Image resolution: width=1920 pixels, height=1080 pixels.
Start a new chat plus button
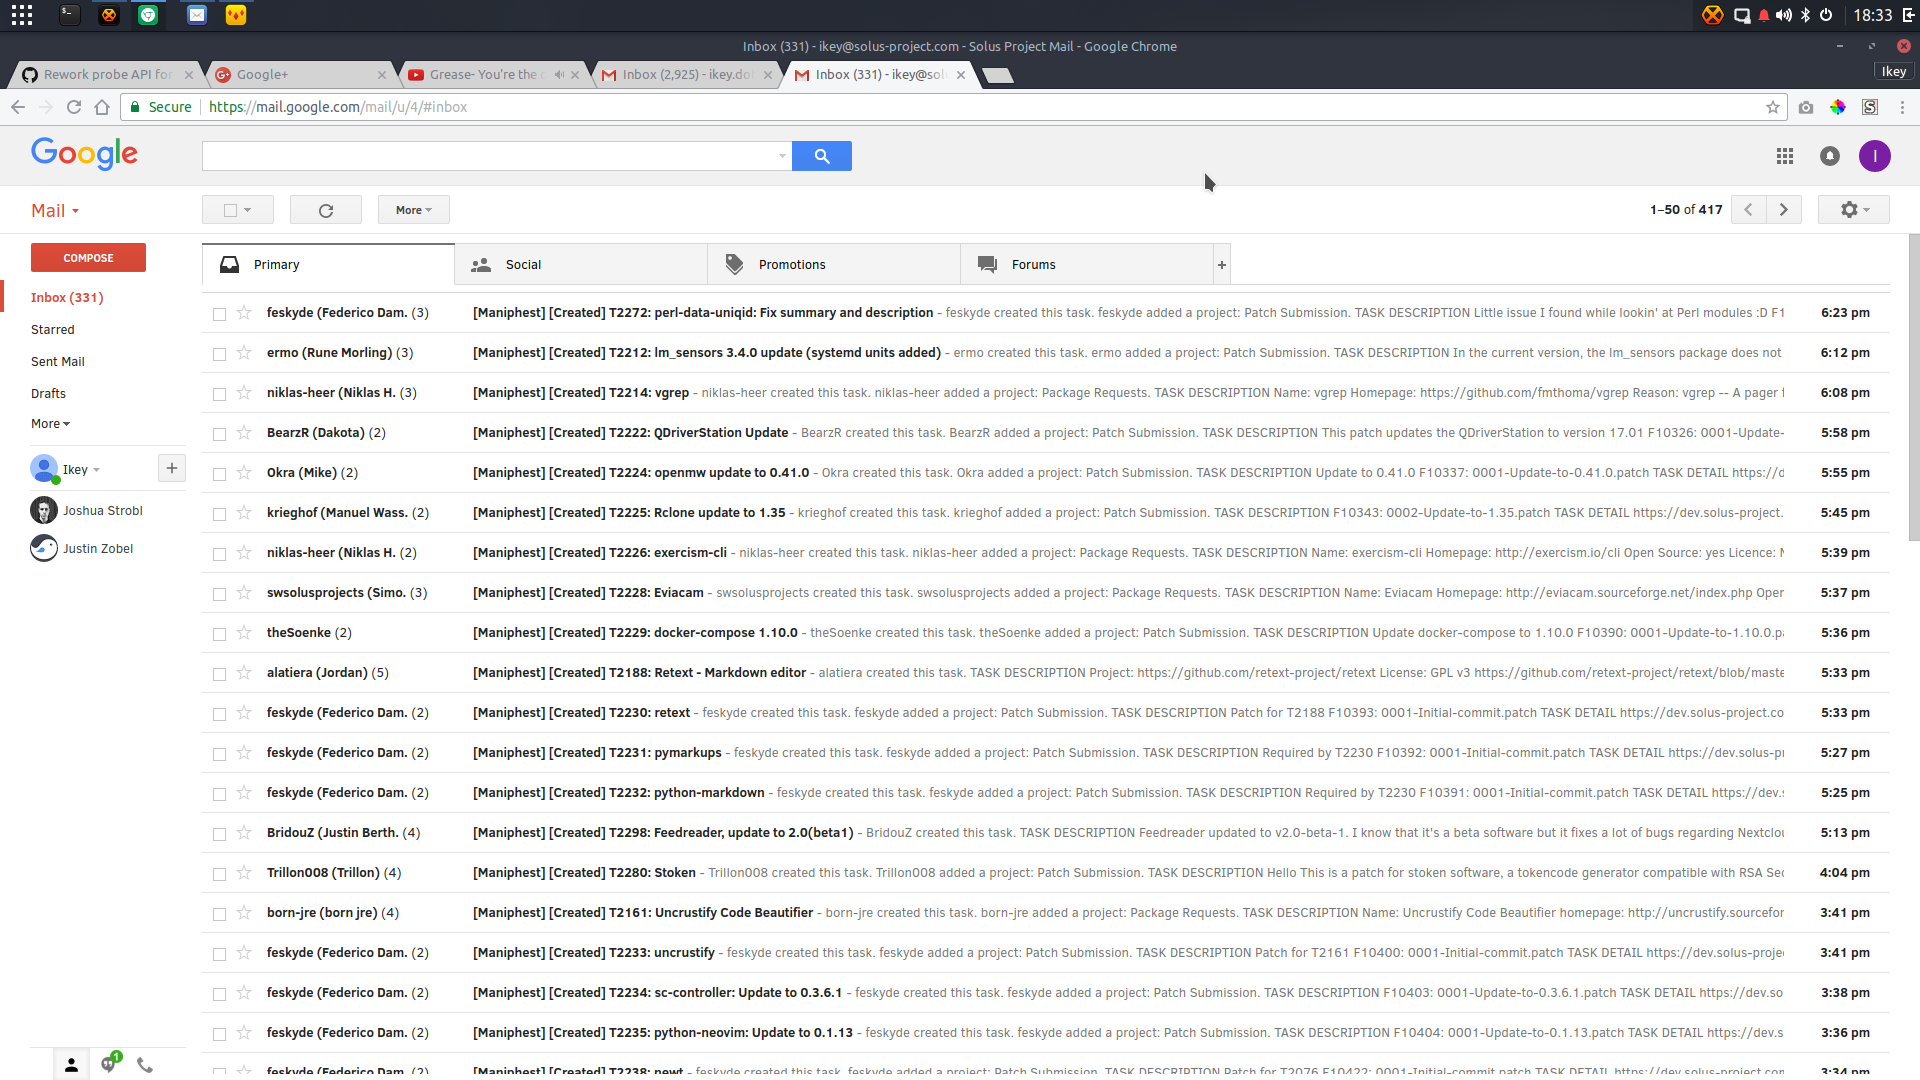point(172,468)
